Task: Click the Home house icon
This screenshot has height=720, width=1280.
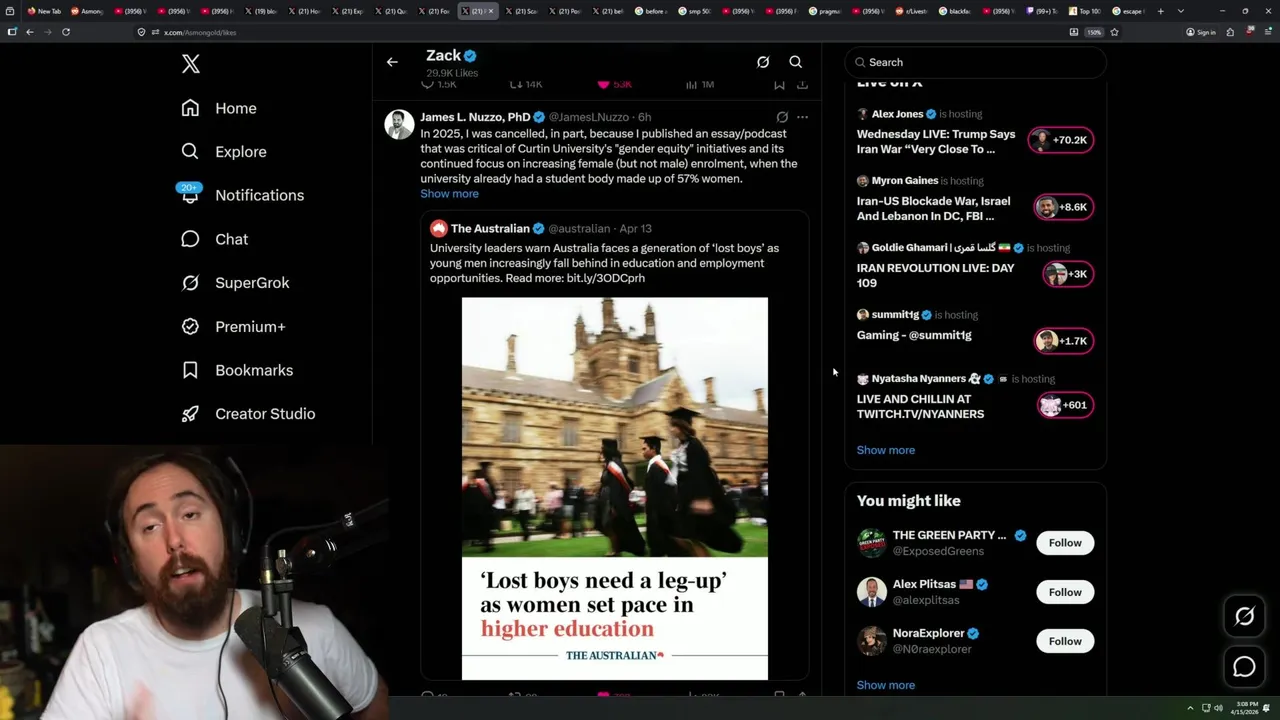Action: [x=190, y=108]
